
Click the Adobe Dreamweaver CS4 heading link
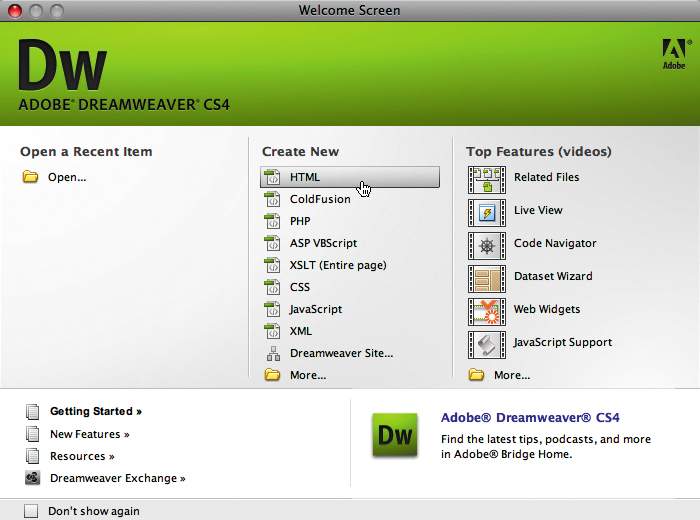point(530,418)
